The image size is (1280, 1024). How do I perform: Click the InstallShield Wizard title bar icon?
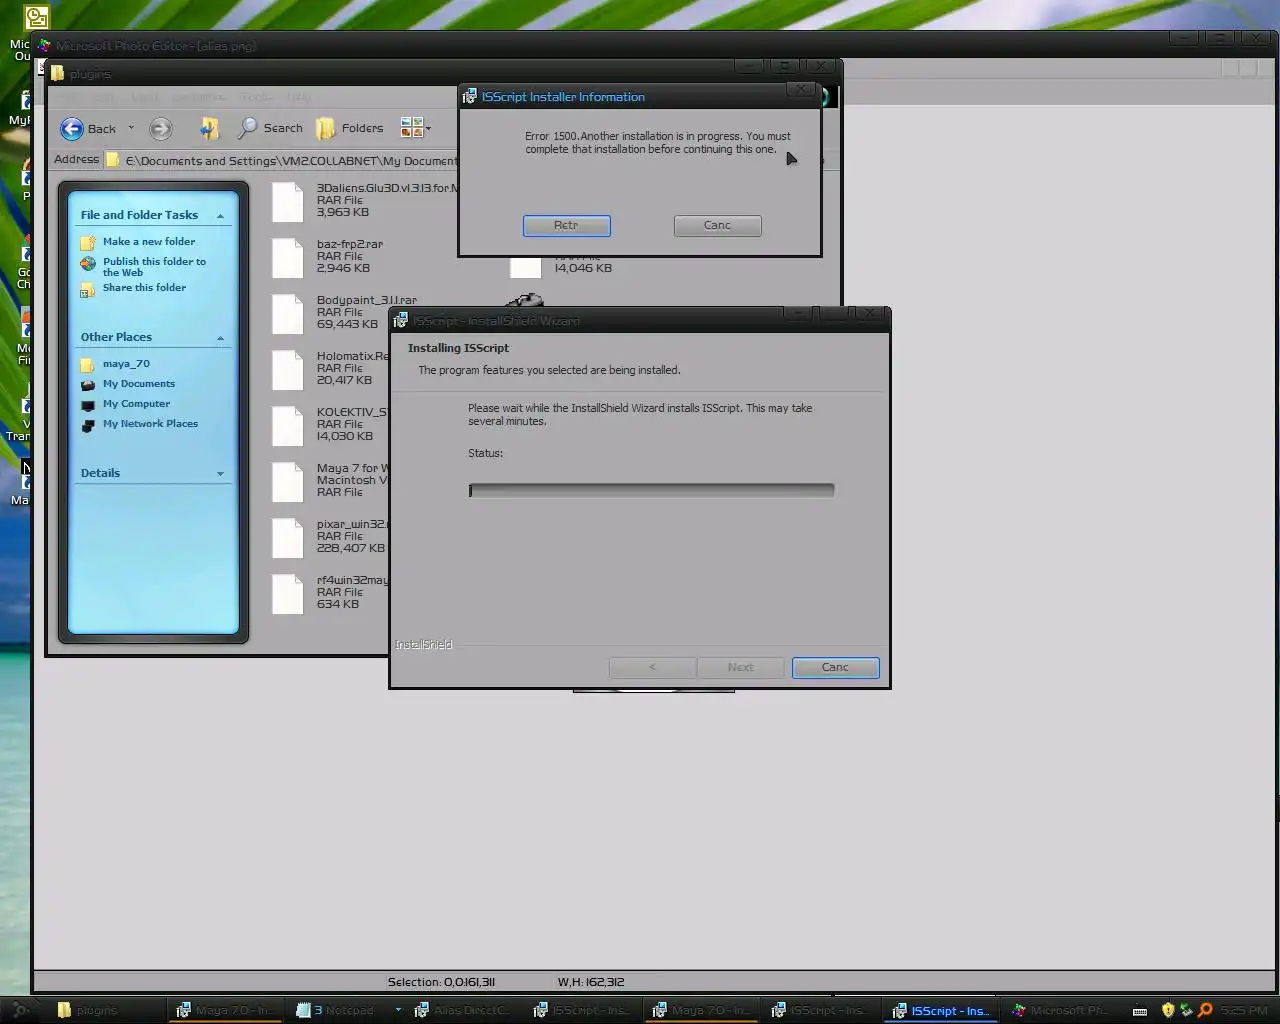(401, 321)
